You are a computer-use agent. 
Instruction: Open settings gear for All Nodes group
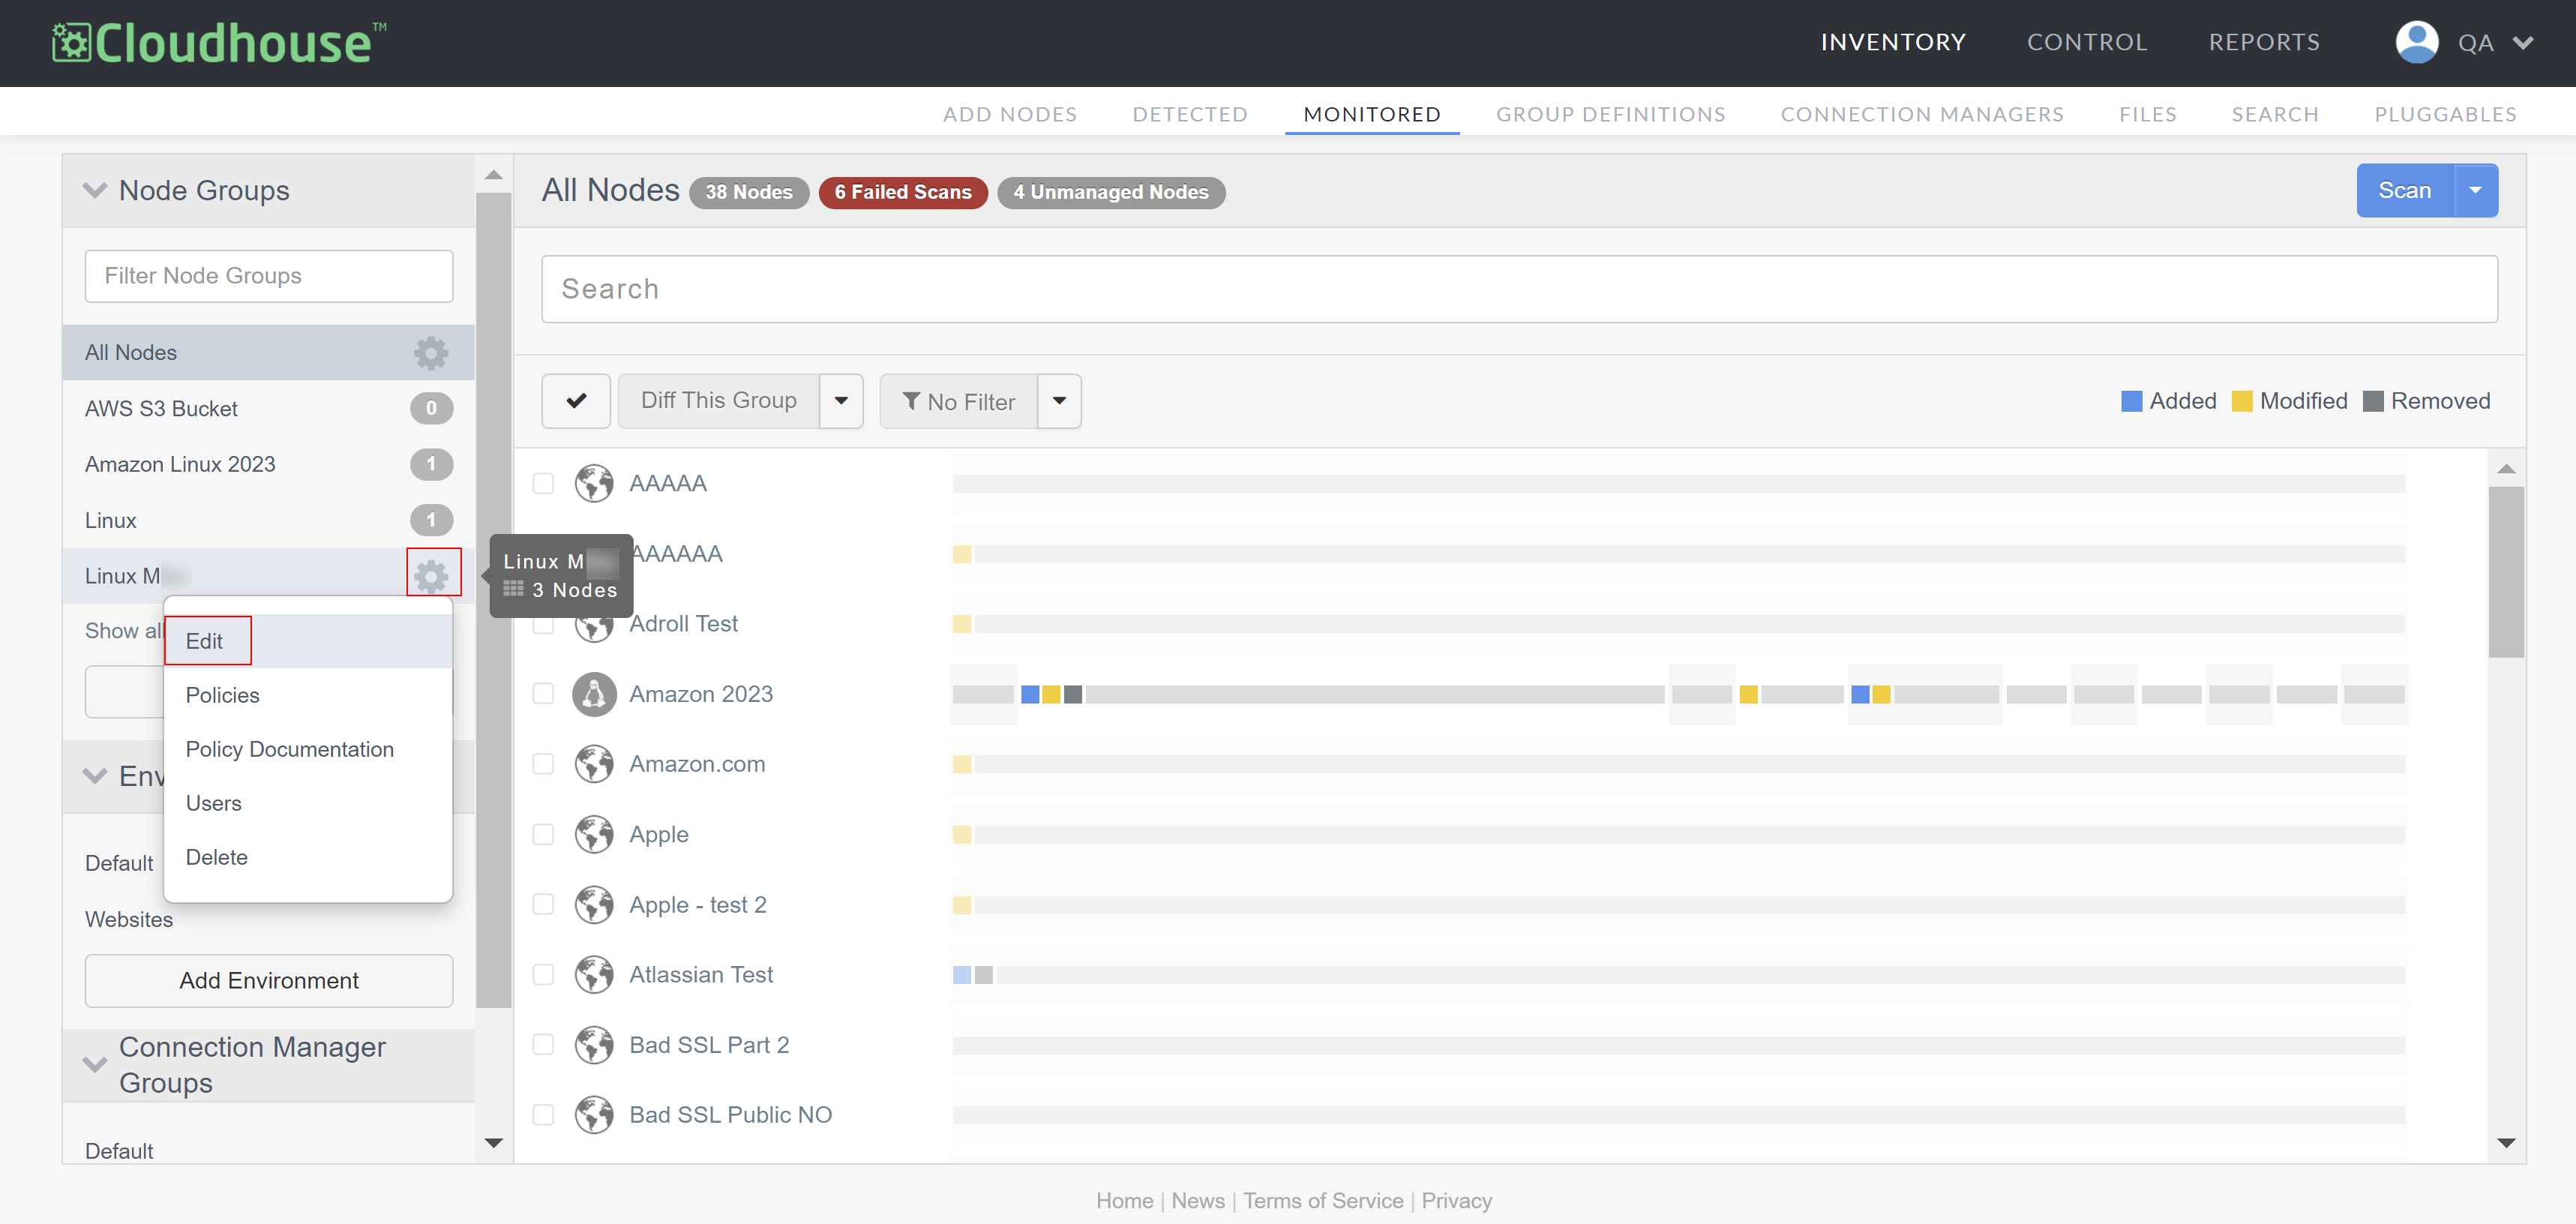431,352
